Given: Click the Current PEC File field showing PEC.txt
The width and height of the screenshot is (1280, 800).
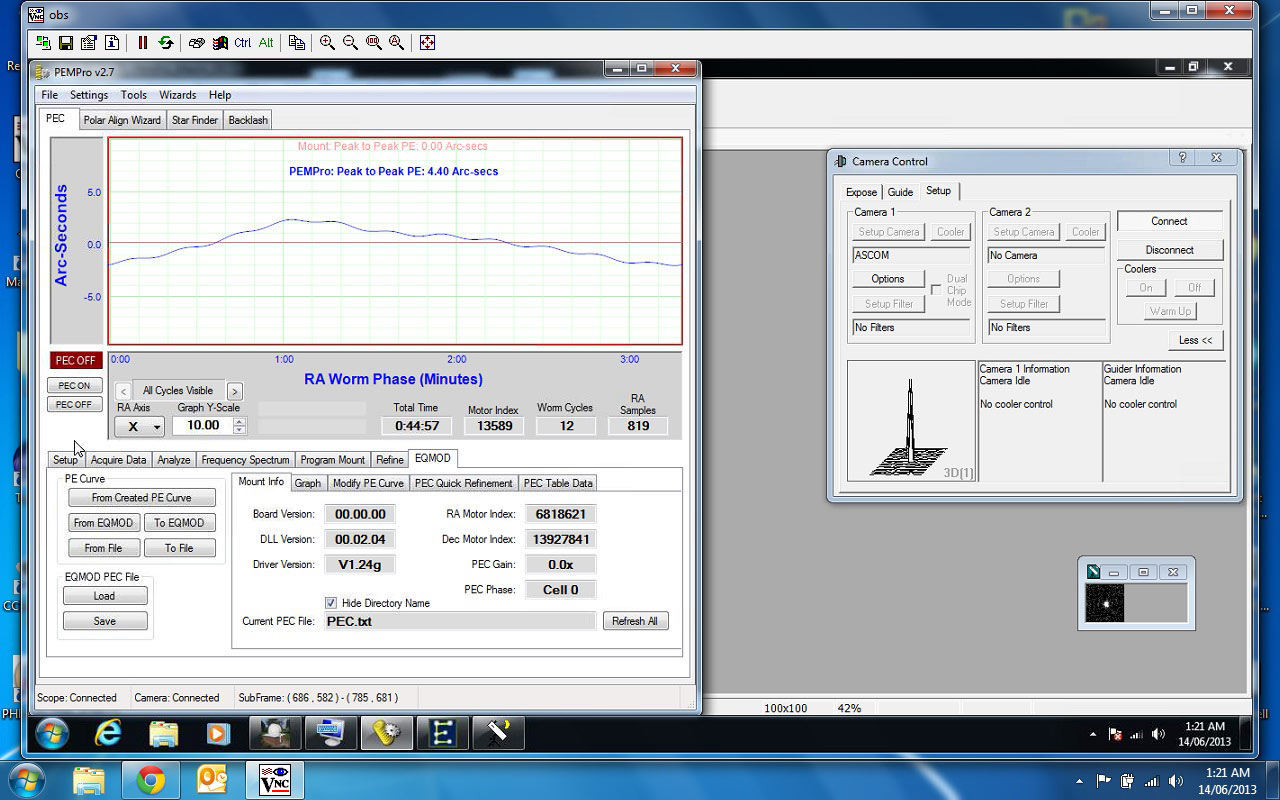Looking at the screenshot, I should click(460, 621).
